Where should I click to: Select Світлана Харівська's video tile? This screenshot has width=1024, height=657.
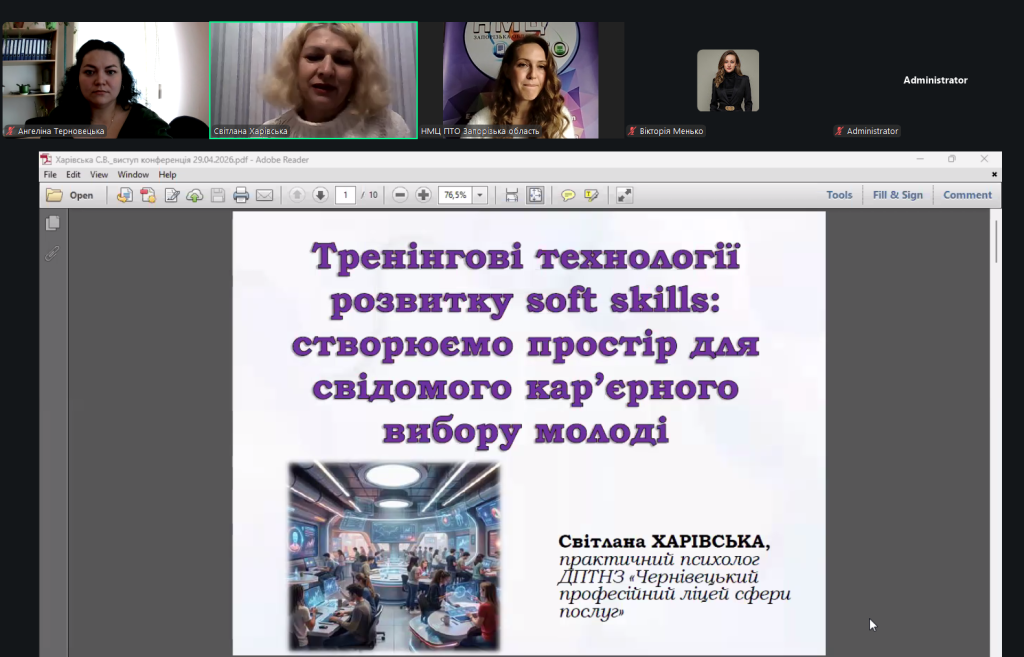313,79
